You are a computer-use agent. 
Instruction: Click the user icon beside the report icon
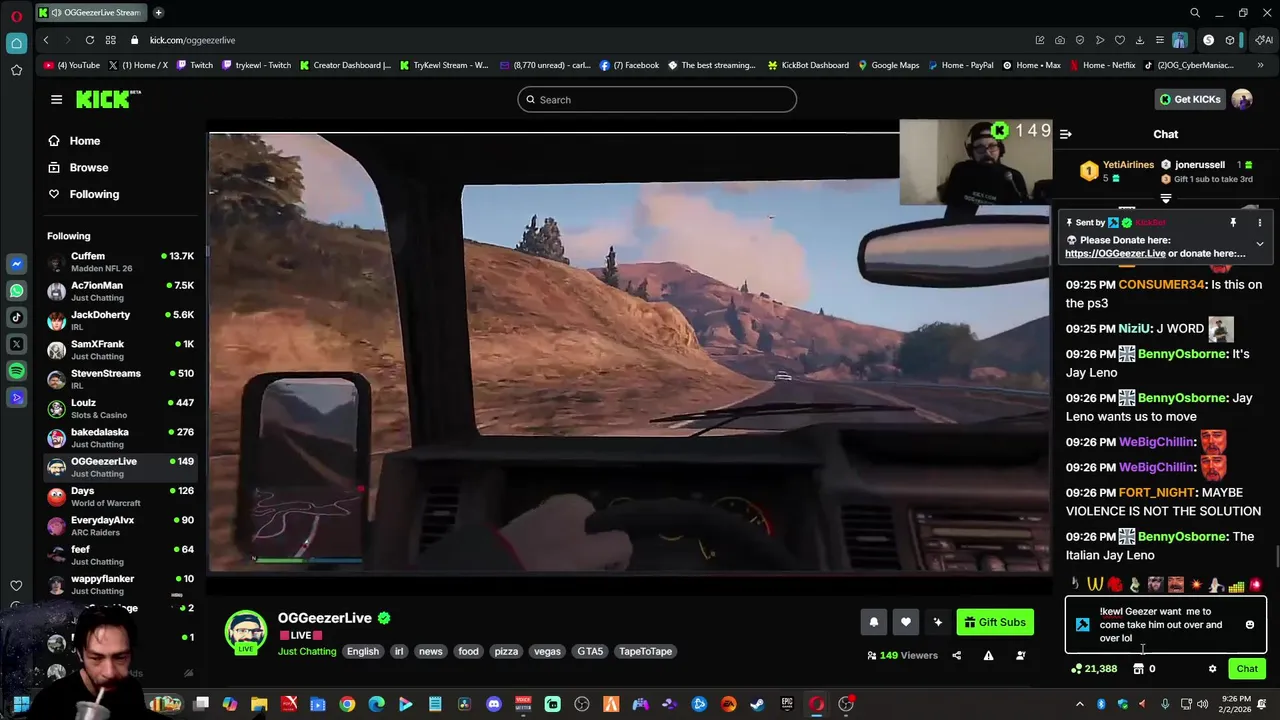[x=1020, y=656]
